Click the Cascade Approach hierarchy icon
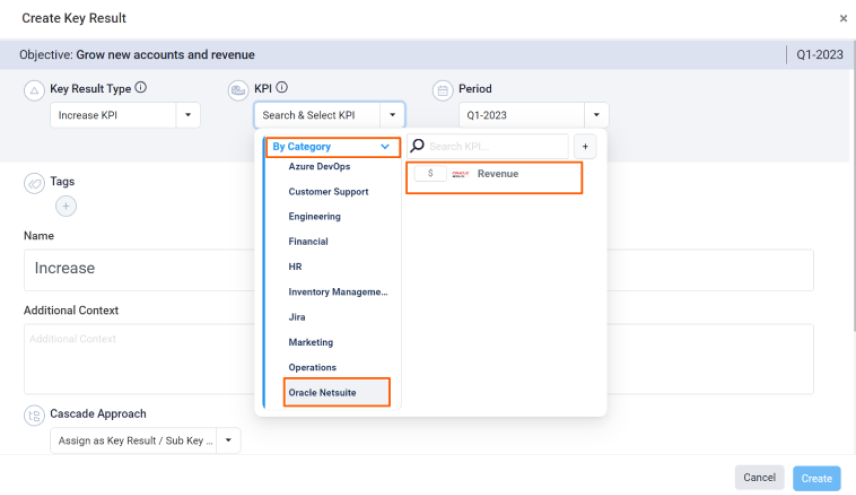This screenshot has width=856, height=495. click(x=34, y=416)
